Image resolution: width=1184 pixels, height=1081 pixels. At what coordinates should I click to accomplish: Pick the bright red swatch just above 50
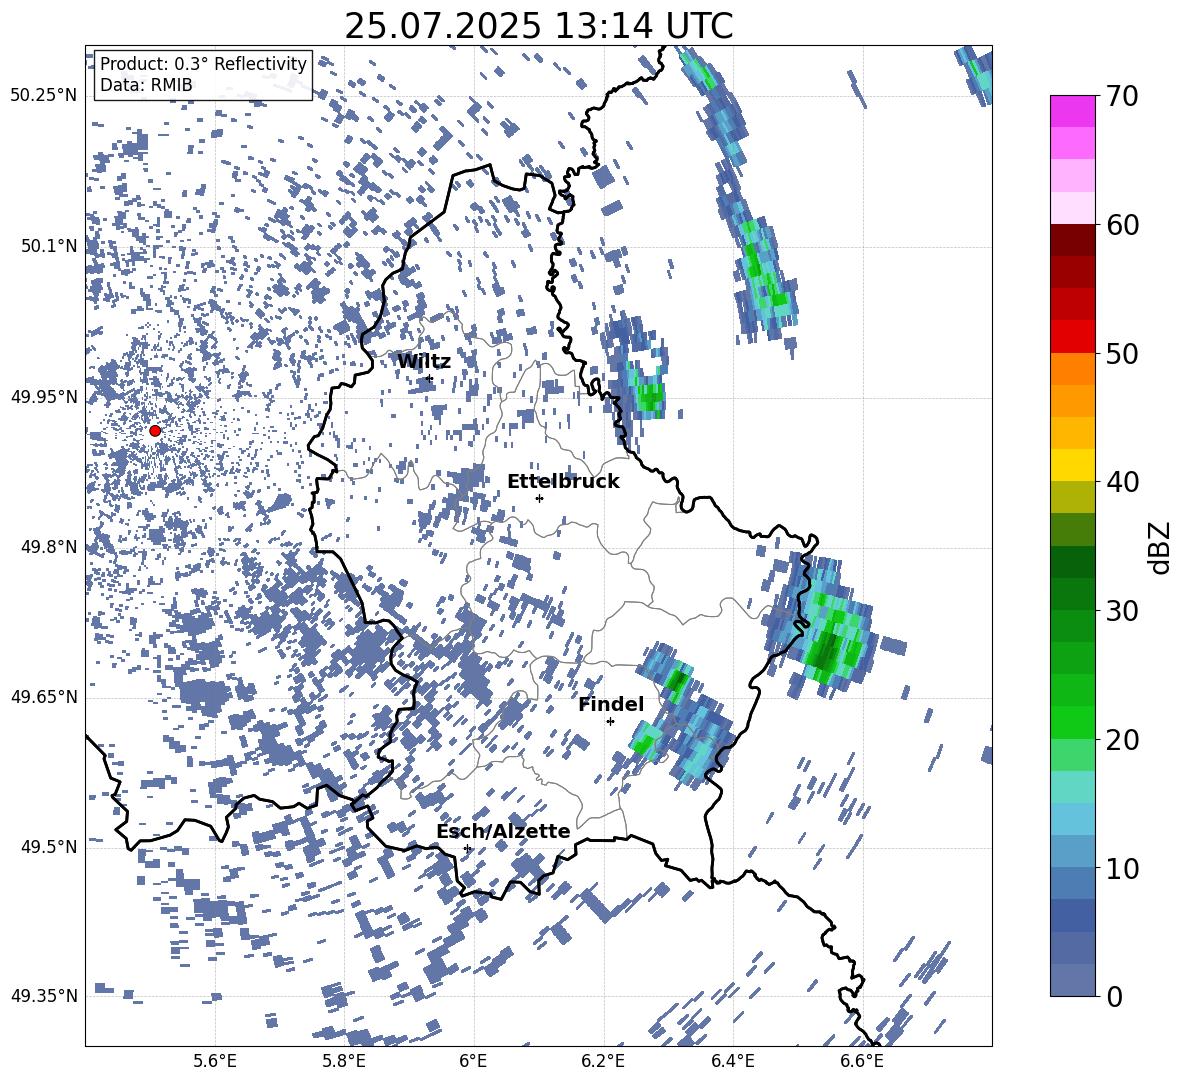pyautogui.click(x=1072, y=337)
